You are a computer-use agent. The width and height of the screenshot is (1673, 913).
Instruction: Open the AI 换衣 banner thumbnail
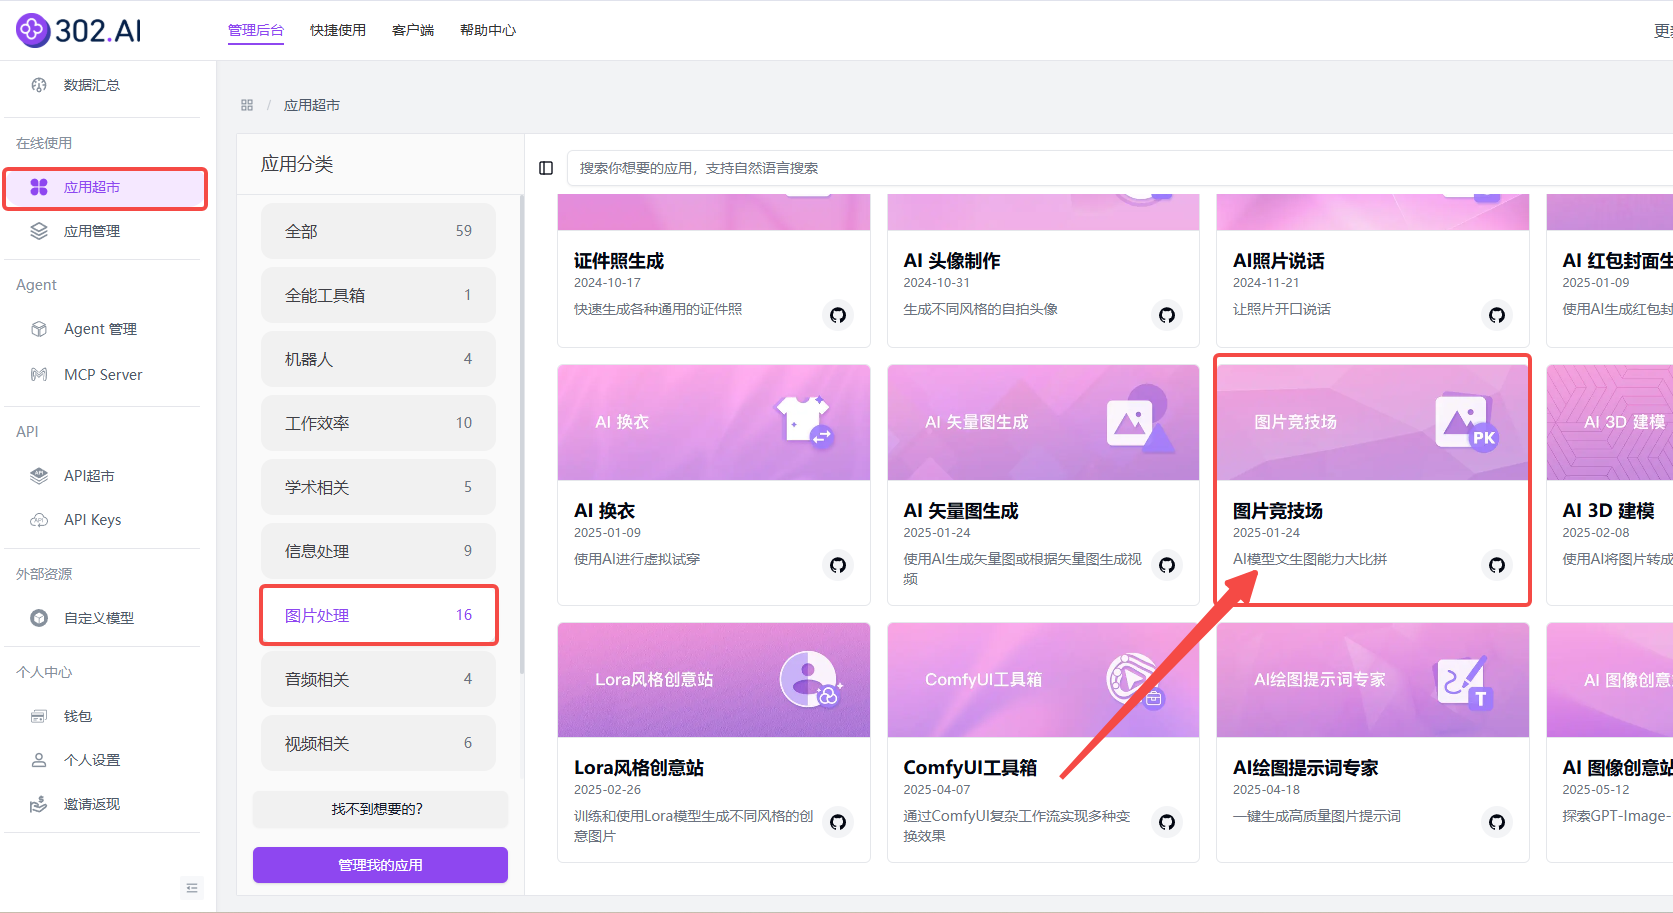click(x=714, y=422)
